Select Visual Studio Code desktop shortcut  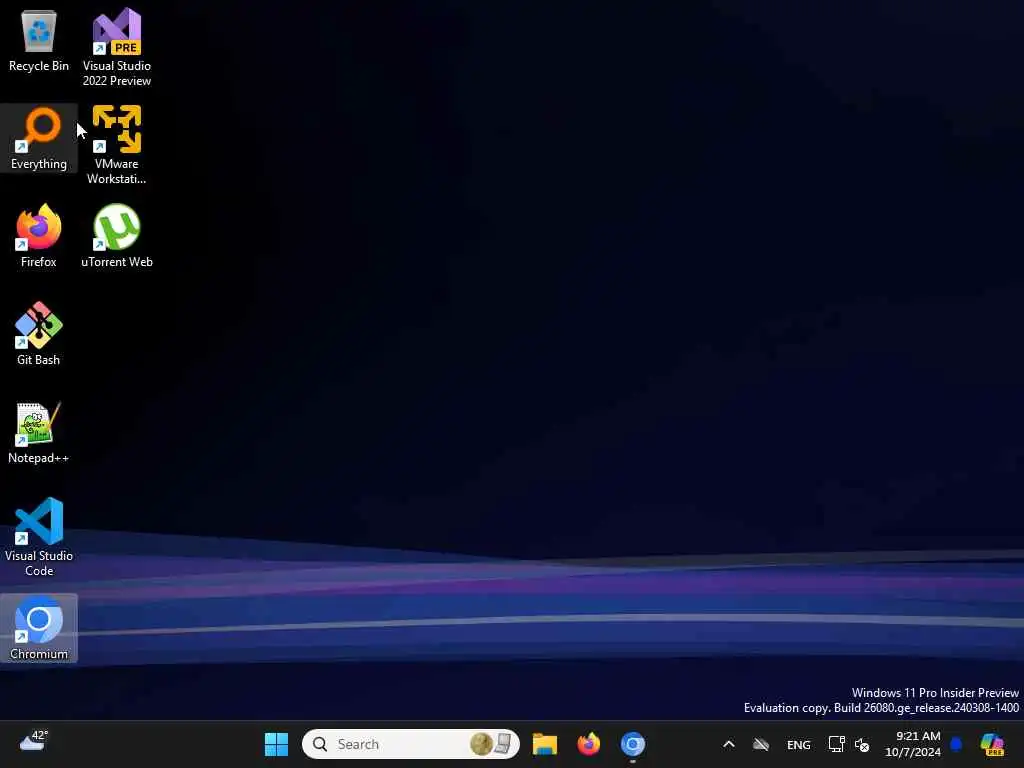point(39,537)
